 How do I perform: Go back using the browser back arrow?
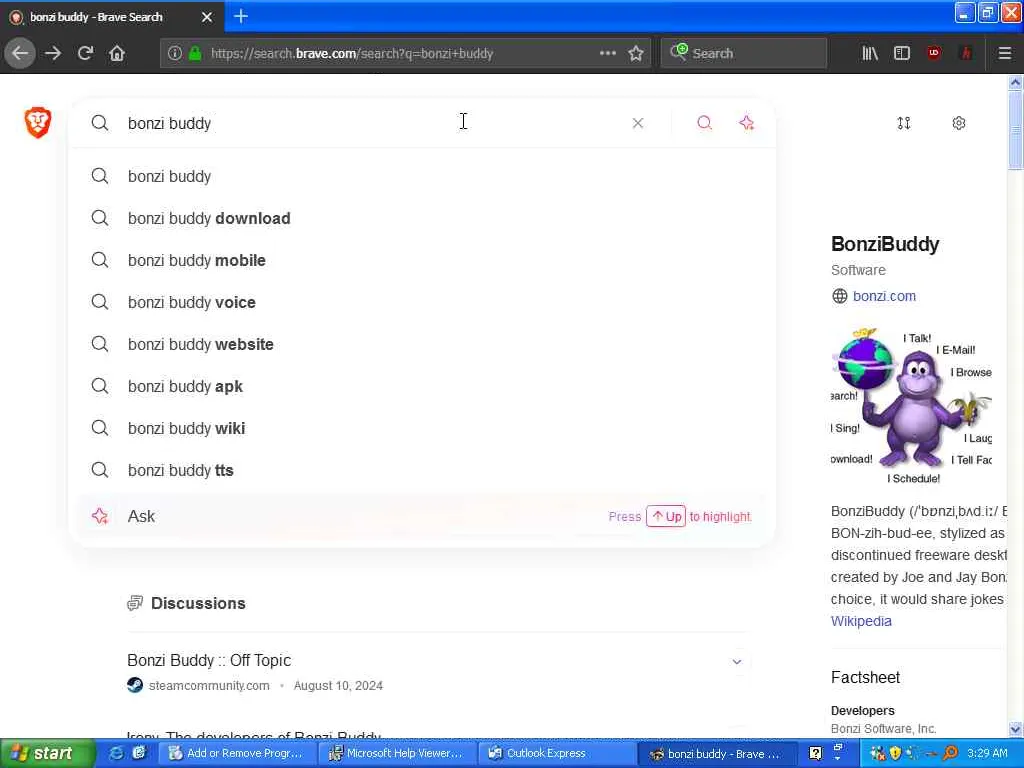click(20, 53)
